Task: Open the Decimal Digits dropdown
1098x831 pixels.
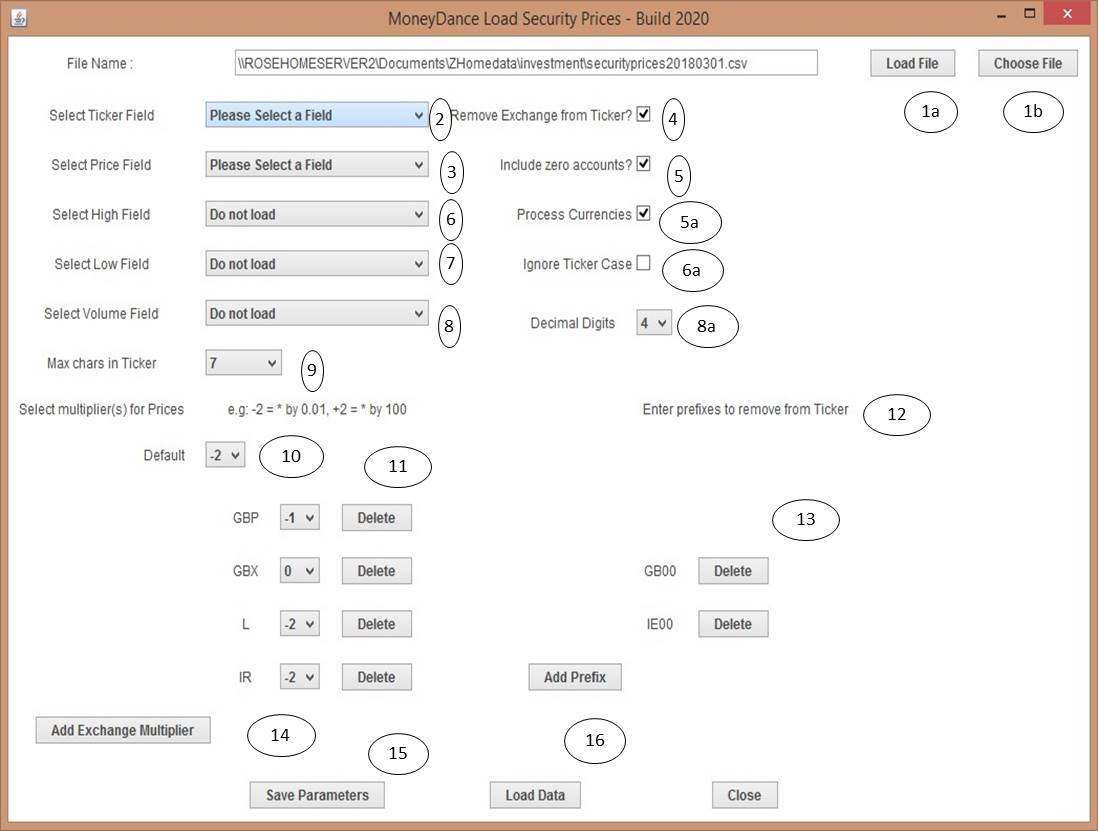Action: pos(654,323)
